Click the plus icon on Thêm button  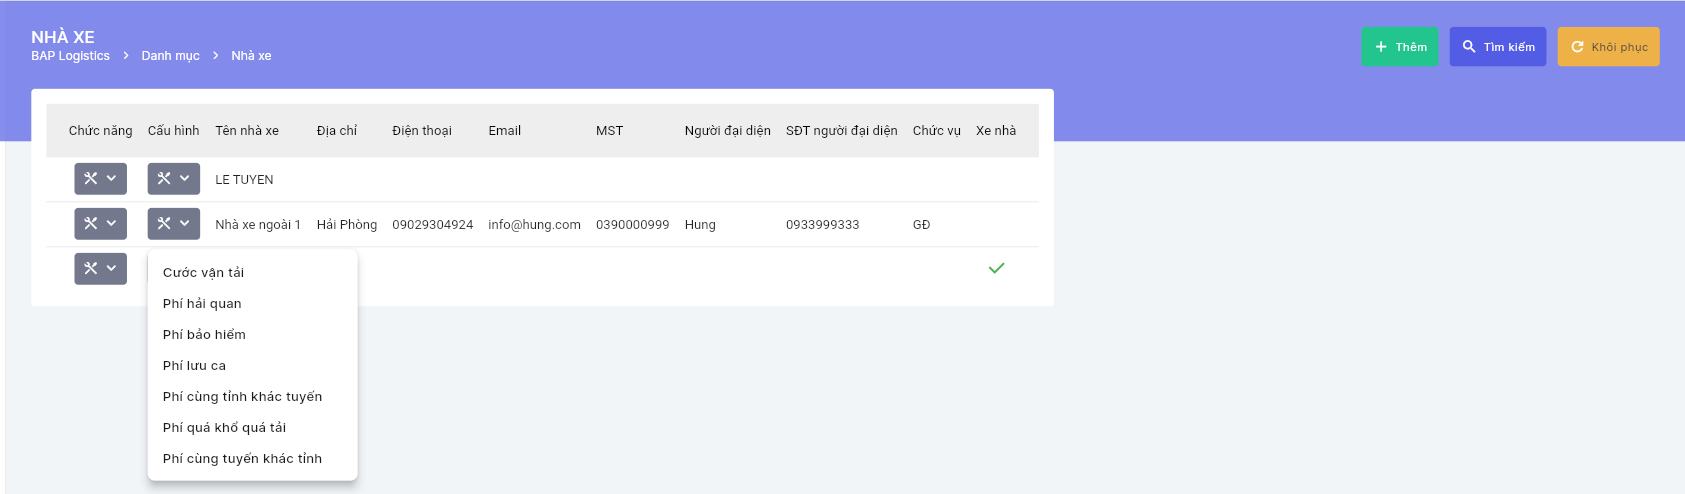tap(1381, 47)
